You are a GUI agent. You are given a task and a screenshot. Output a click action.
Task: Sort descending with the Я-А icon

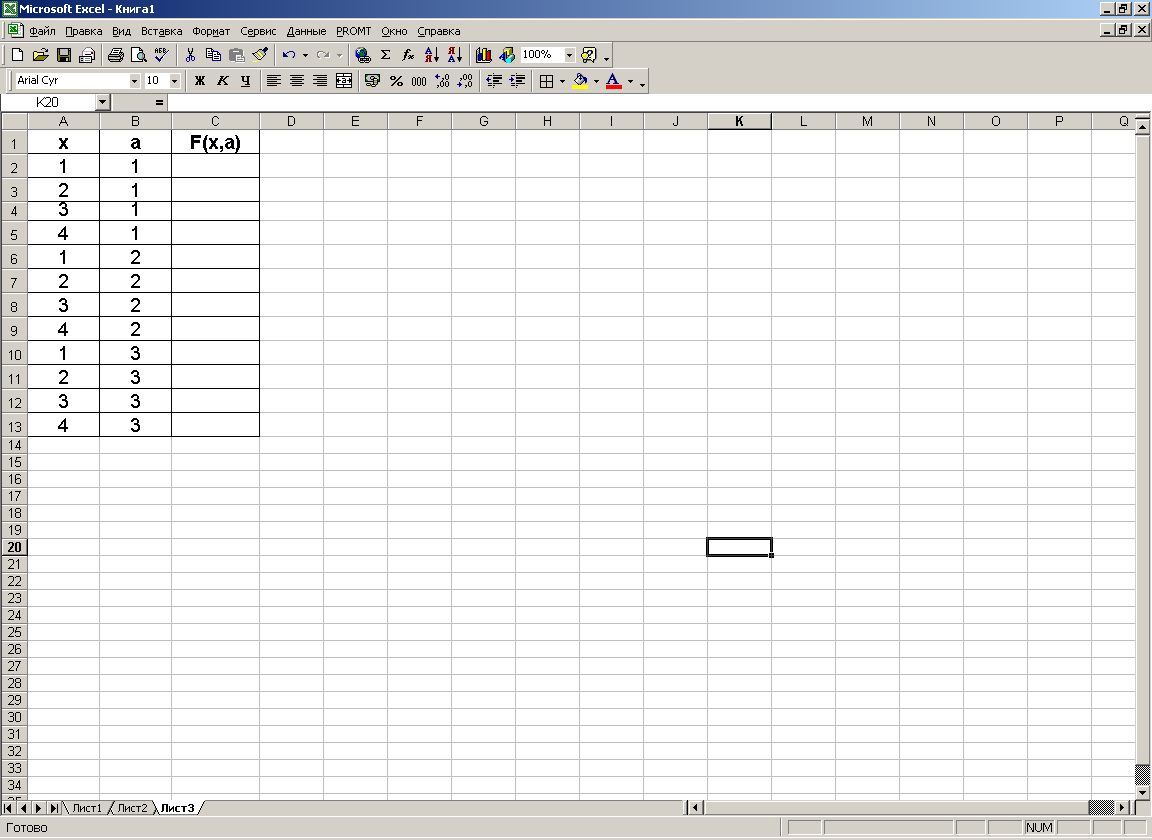pyautogui.click(x=455, y=55)
